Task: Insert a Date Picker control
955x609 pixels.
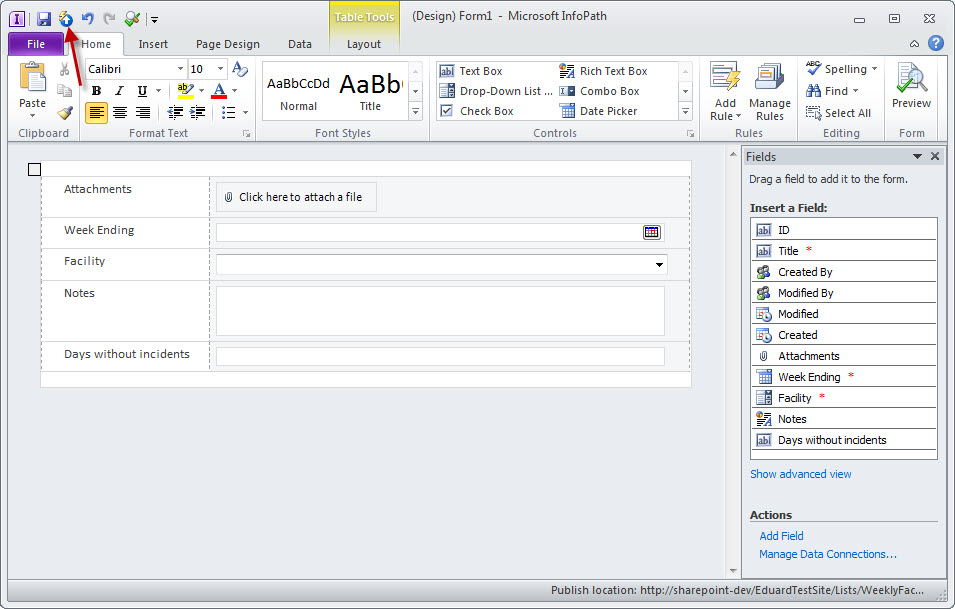Action: tap(598, 111)
